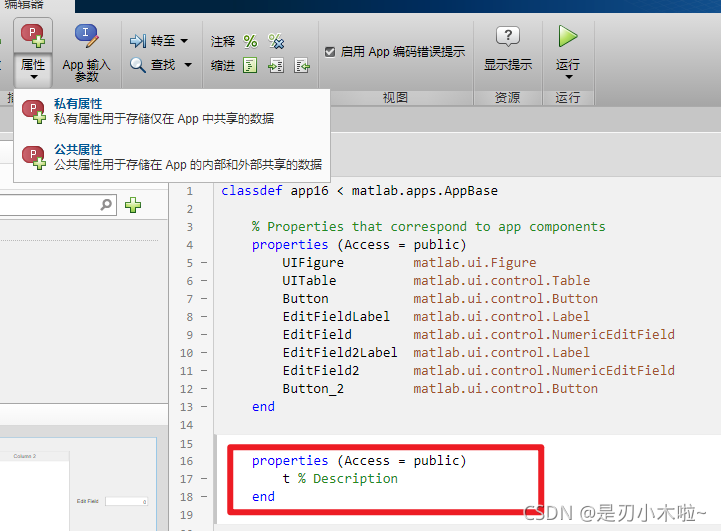This screenshot has height=531, width=721.
Task: Click the smart indent icon
Action: (250, 65)
